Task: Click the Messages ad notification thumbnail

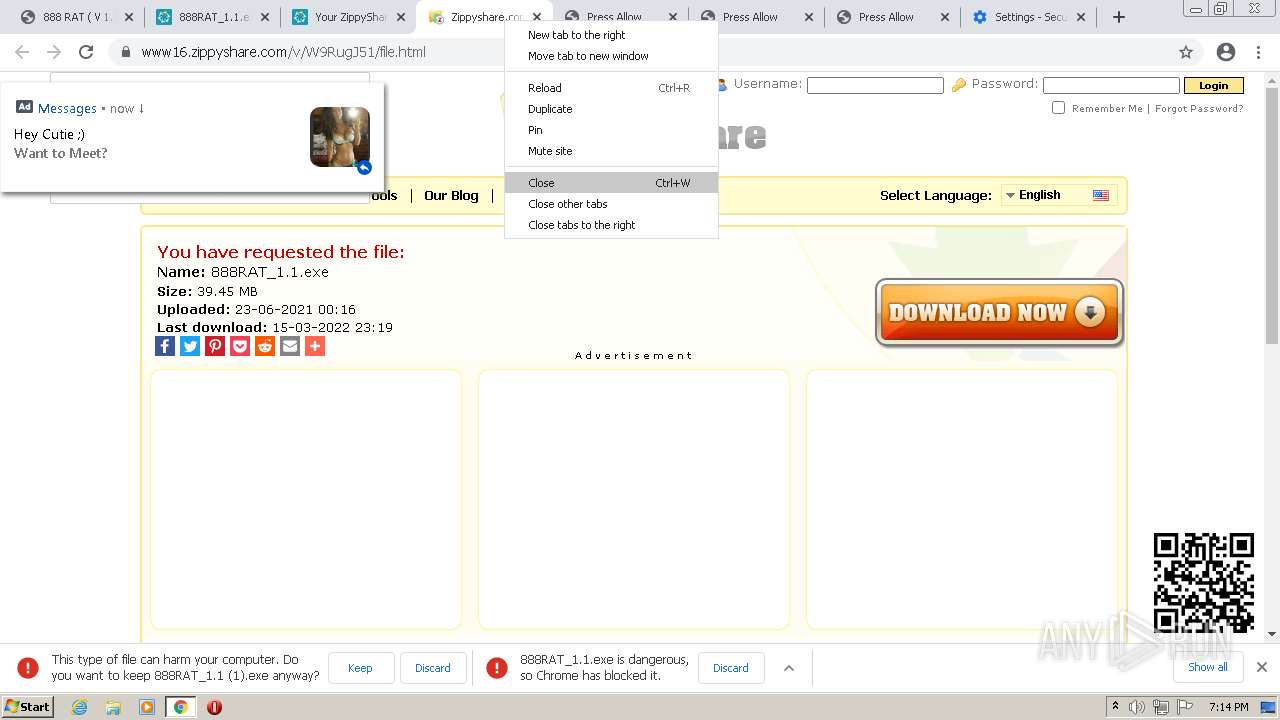Action: 340,137
